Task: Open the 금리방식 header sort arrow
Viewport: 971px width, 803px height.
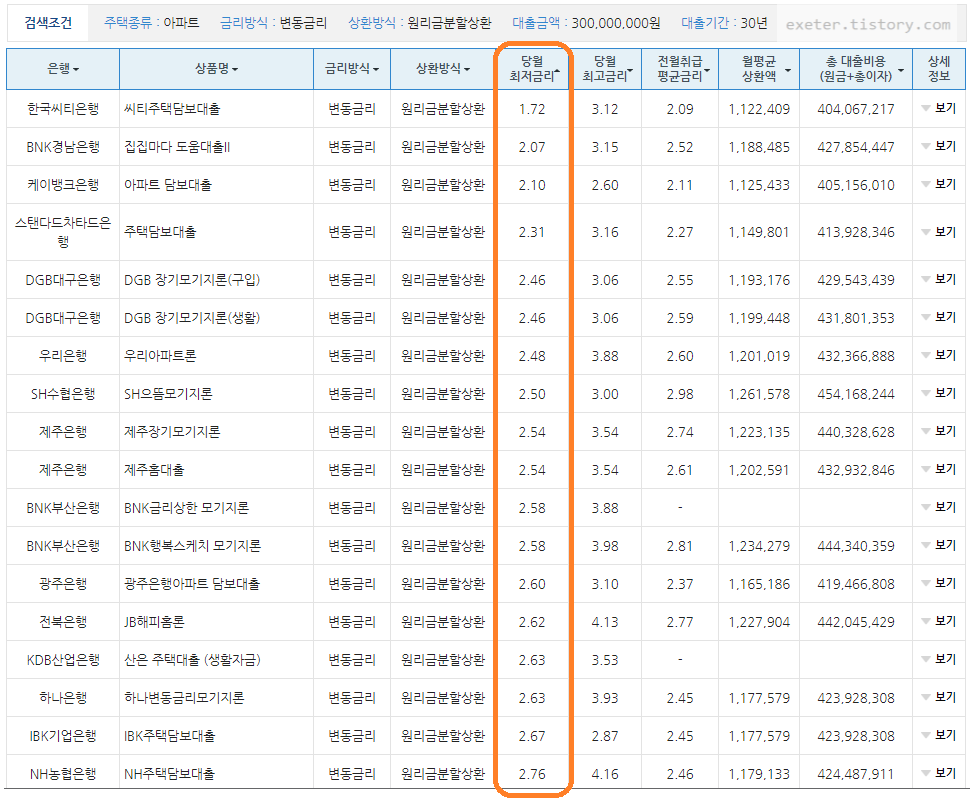Action: point(376,69)
